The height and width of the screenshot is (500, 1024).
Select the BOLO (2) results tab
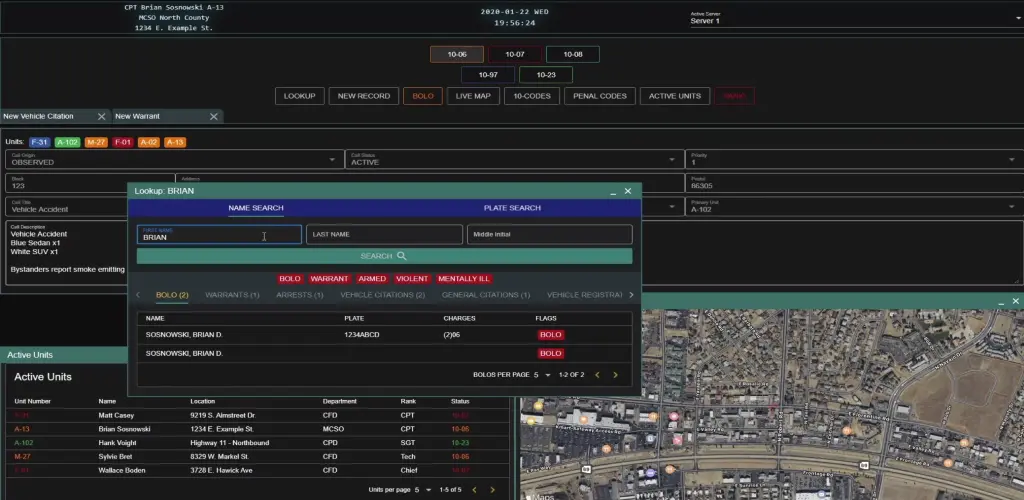172,295
